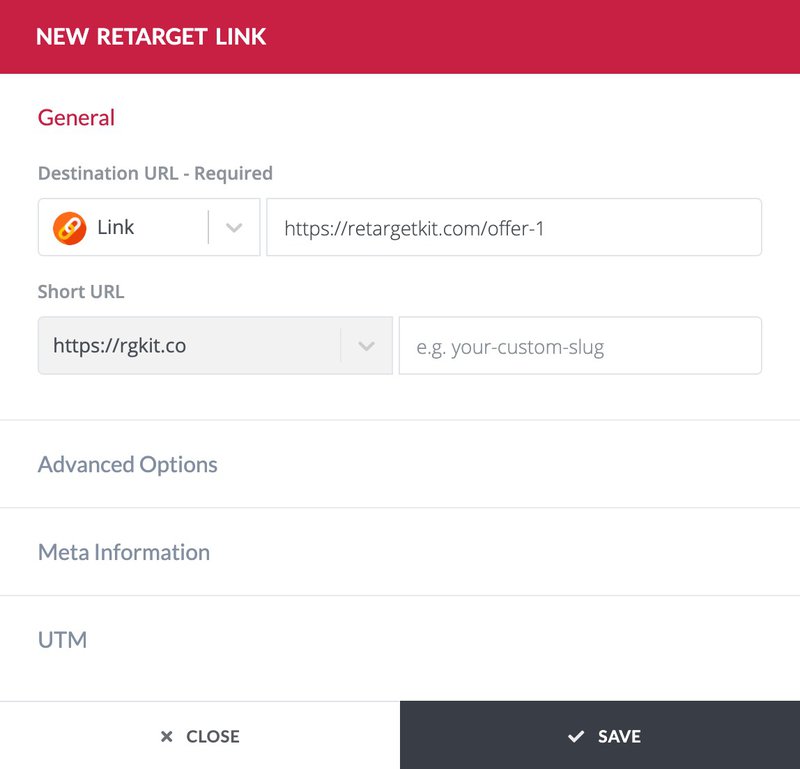Click the checkmark icon beside Save
Image resolution: width=800 pixels, height=769 pixels.
[x=576, y=736]
